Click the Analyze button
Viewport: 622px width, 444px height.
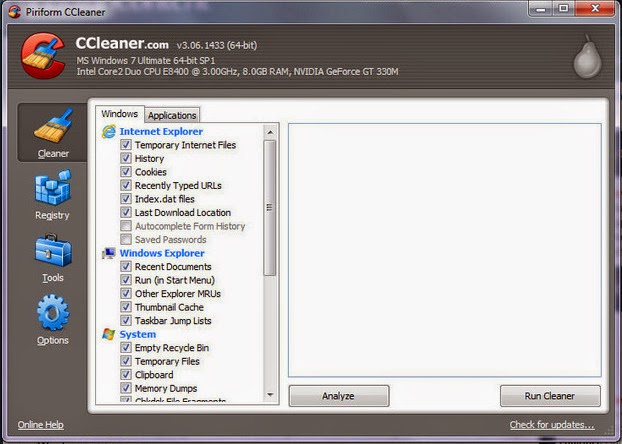339,396
